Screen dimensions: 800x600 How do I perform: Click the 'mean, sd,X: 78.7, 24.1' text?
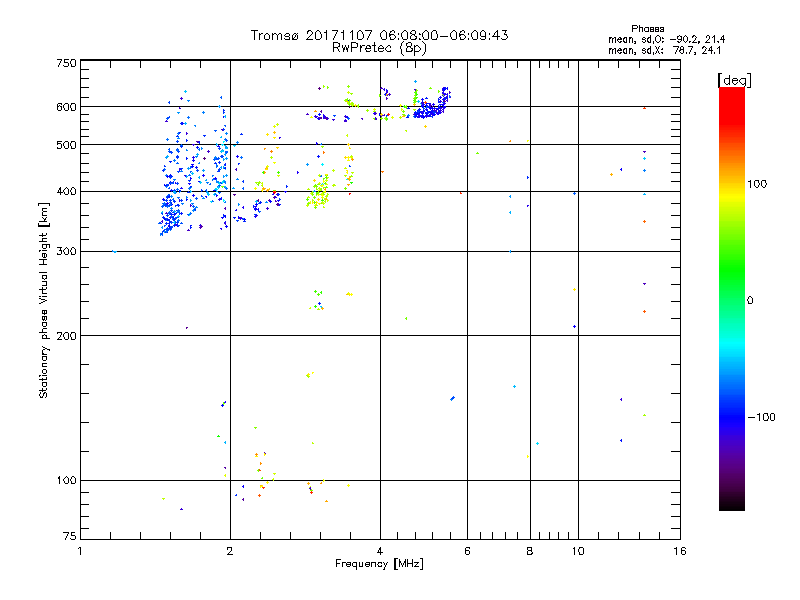click(x=664, y=50)
